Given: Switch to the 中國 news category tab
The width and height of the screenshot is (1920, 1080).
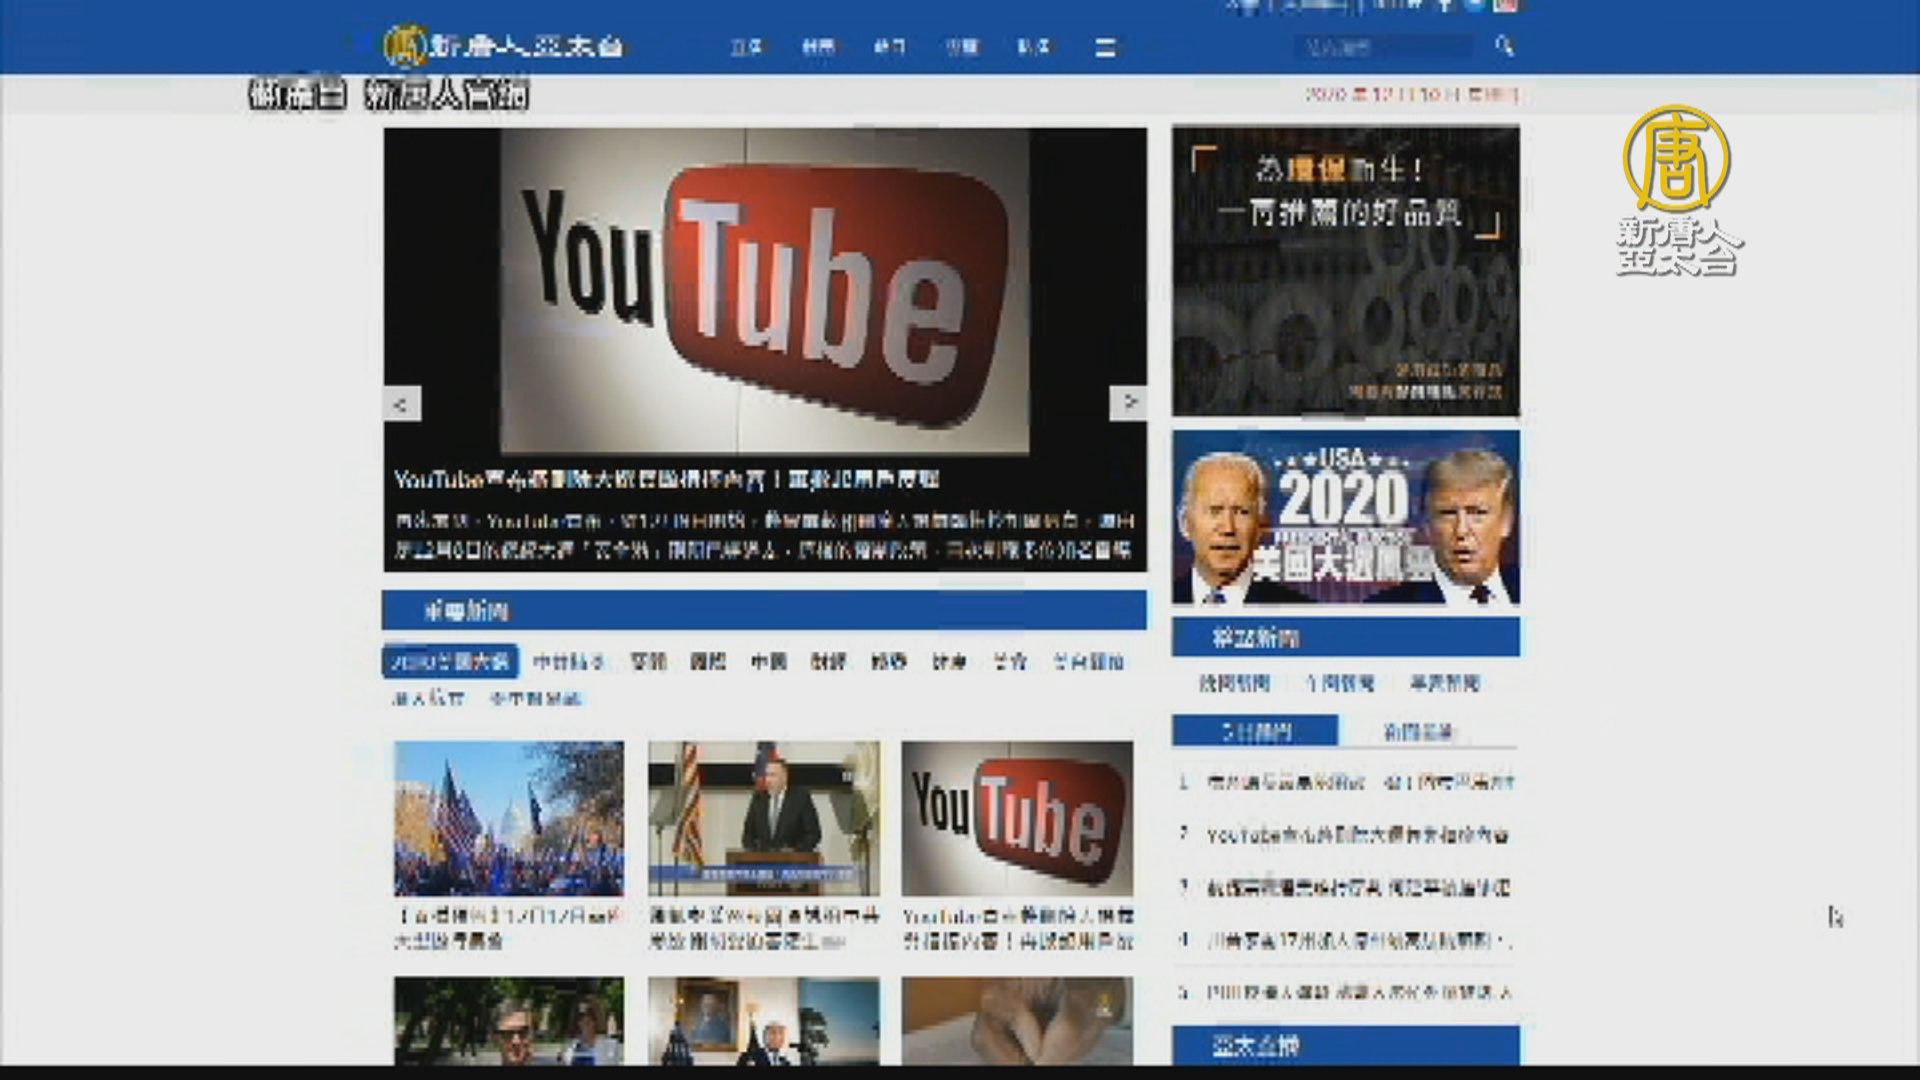Looking at the screenshot, I should [x=768, y=661].
